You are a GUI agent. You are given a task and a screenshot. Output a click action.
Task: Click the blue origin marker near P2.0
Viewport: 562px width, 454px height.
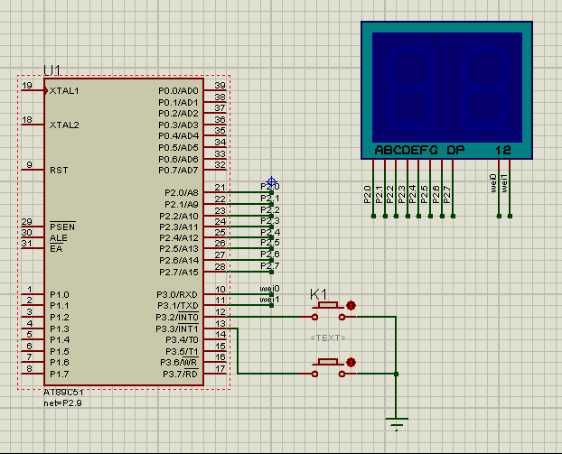(x=272, y=182)
